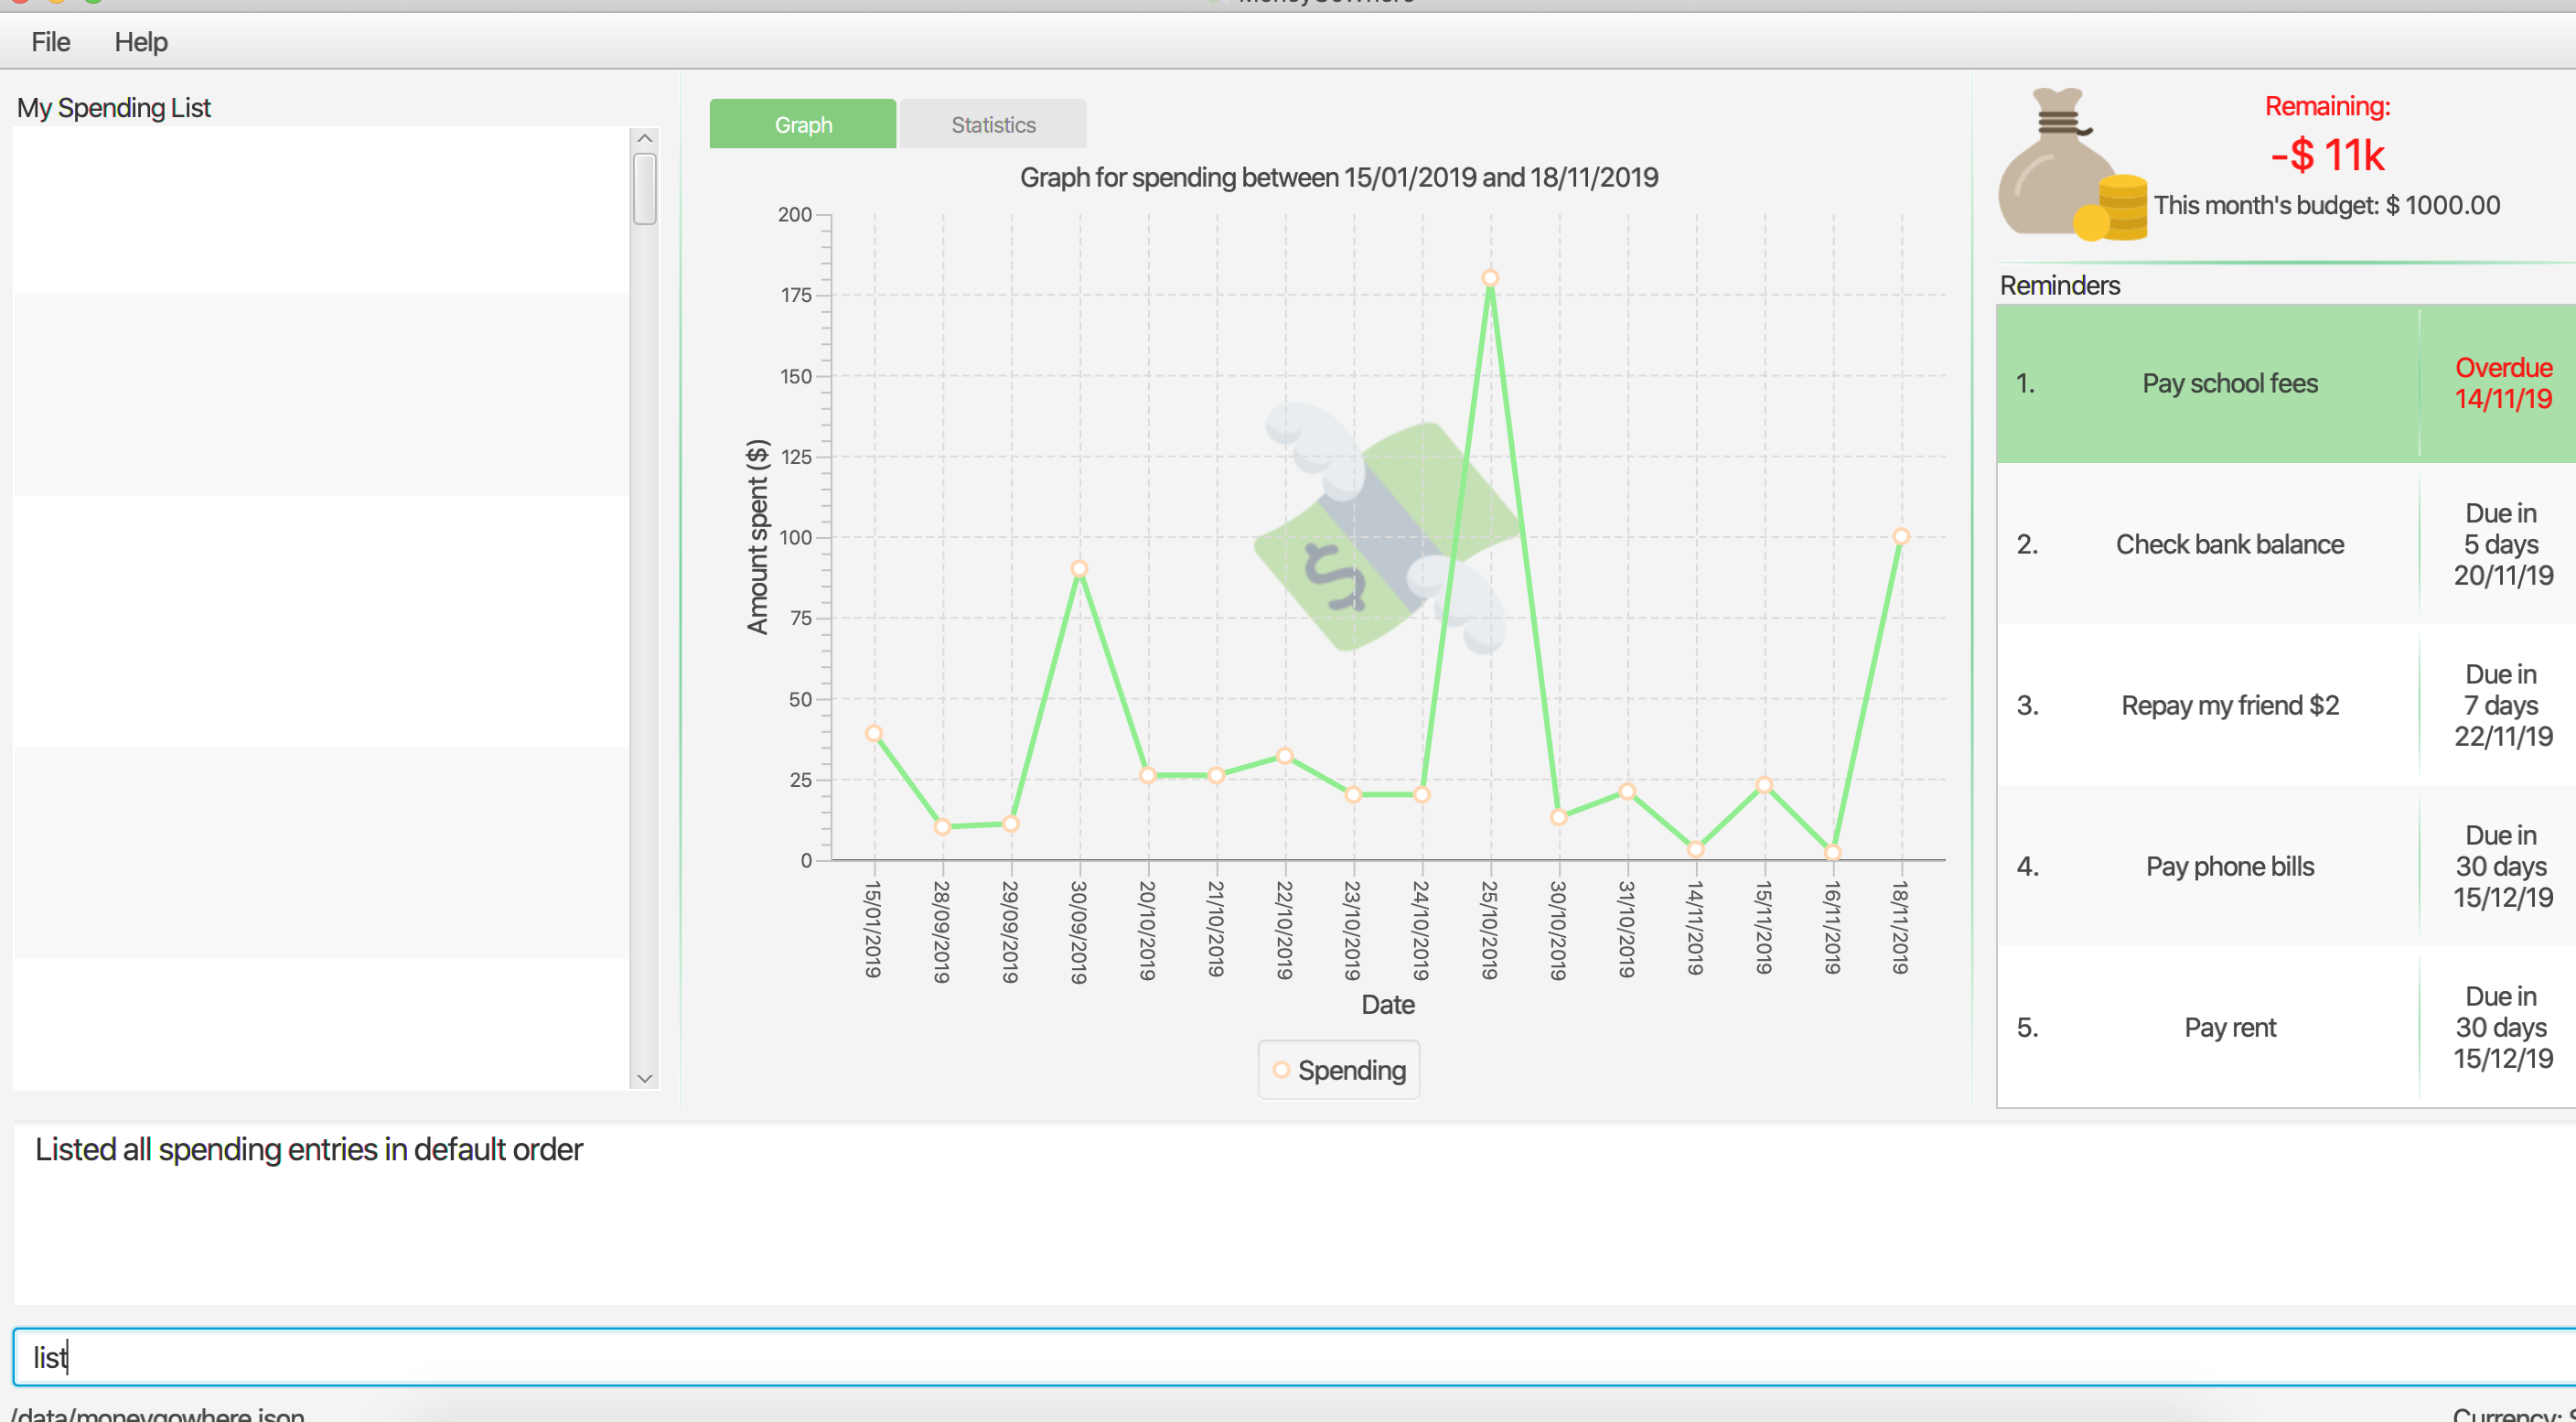Image resolution: width=2576 pixels, height=1422 pixels.
Task: Click the 22/10/2019 graph data point
Action: click(1285, 756)
